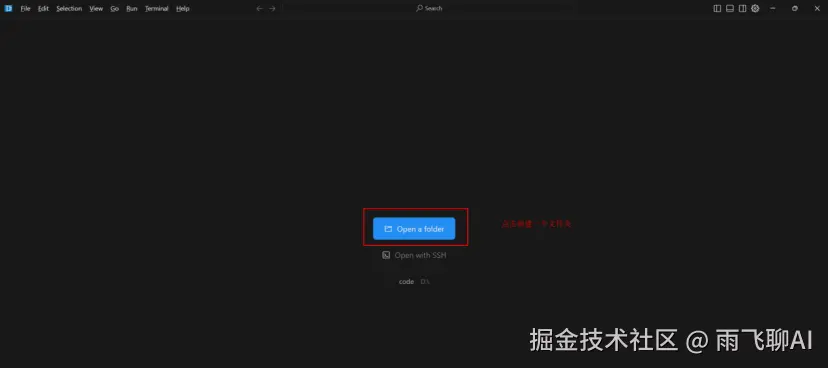
Task: Click the Open with SSH option
Action: click(x=415, y=256)
